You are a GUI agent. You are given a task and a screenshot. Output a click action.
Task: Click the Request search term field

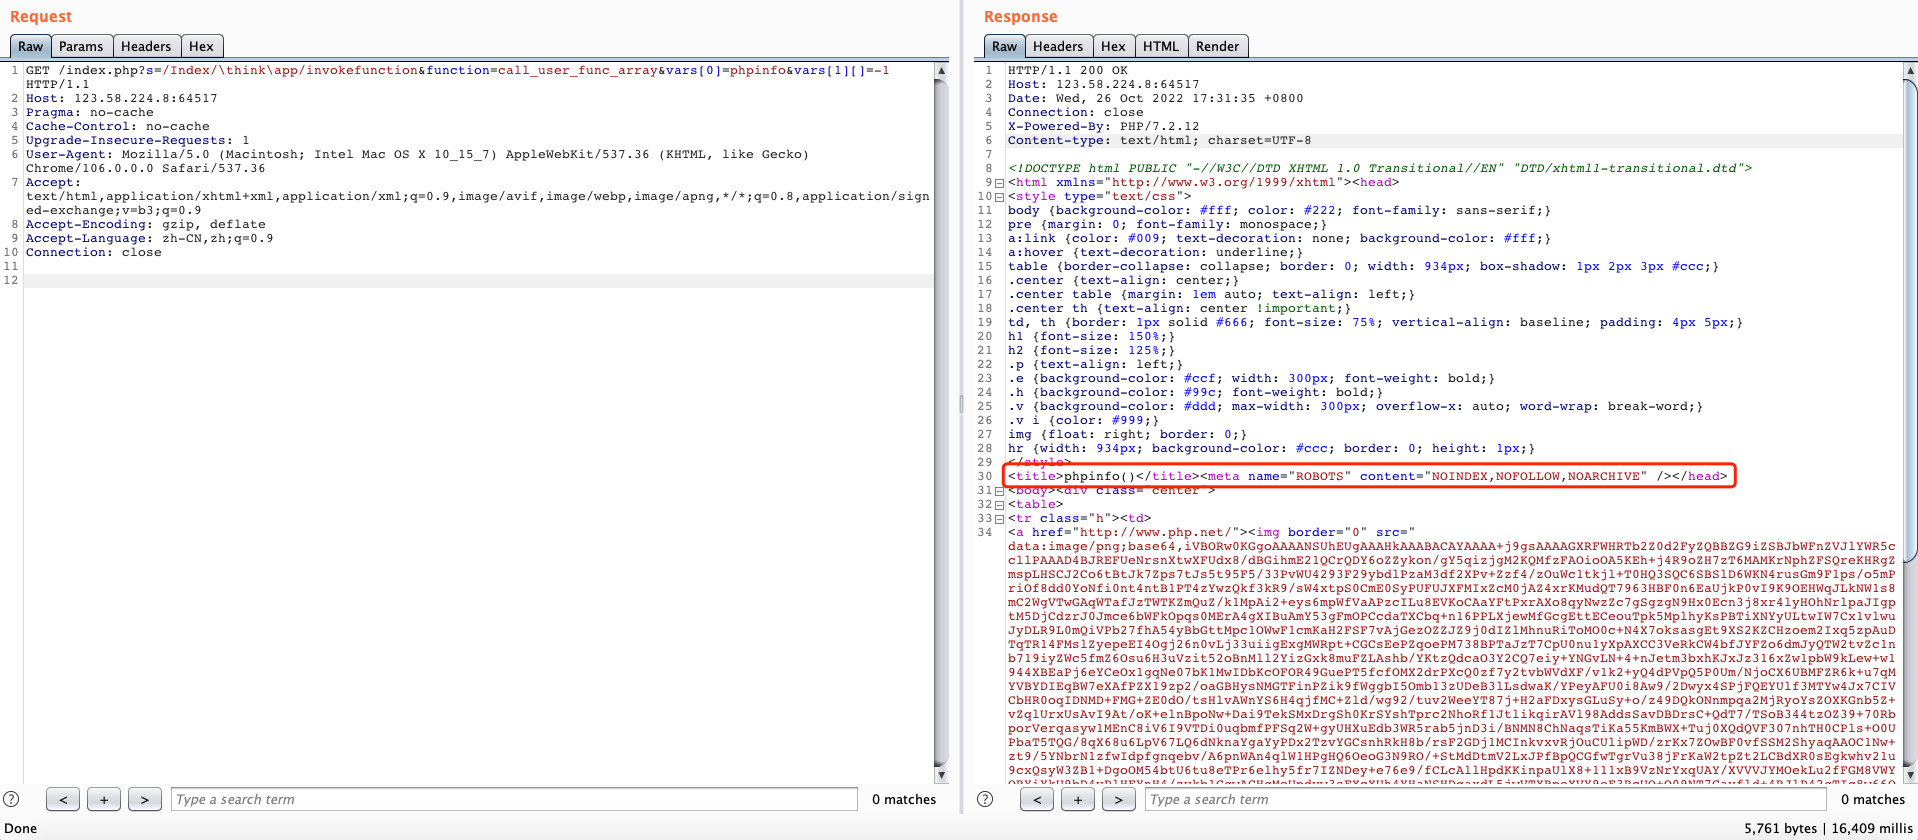point(514,799)
